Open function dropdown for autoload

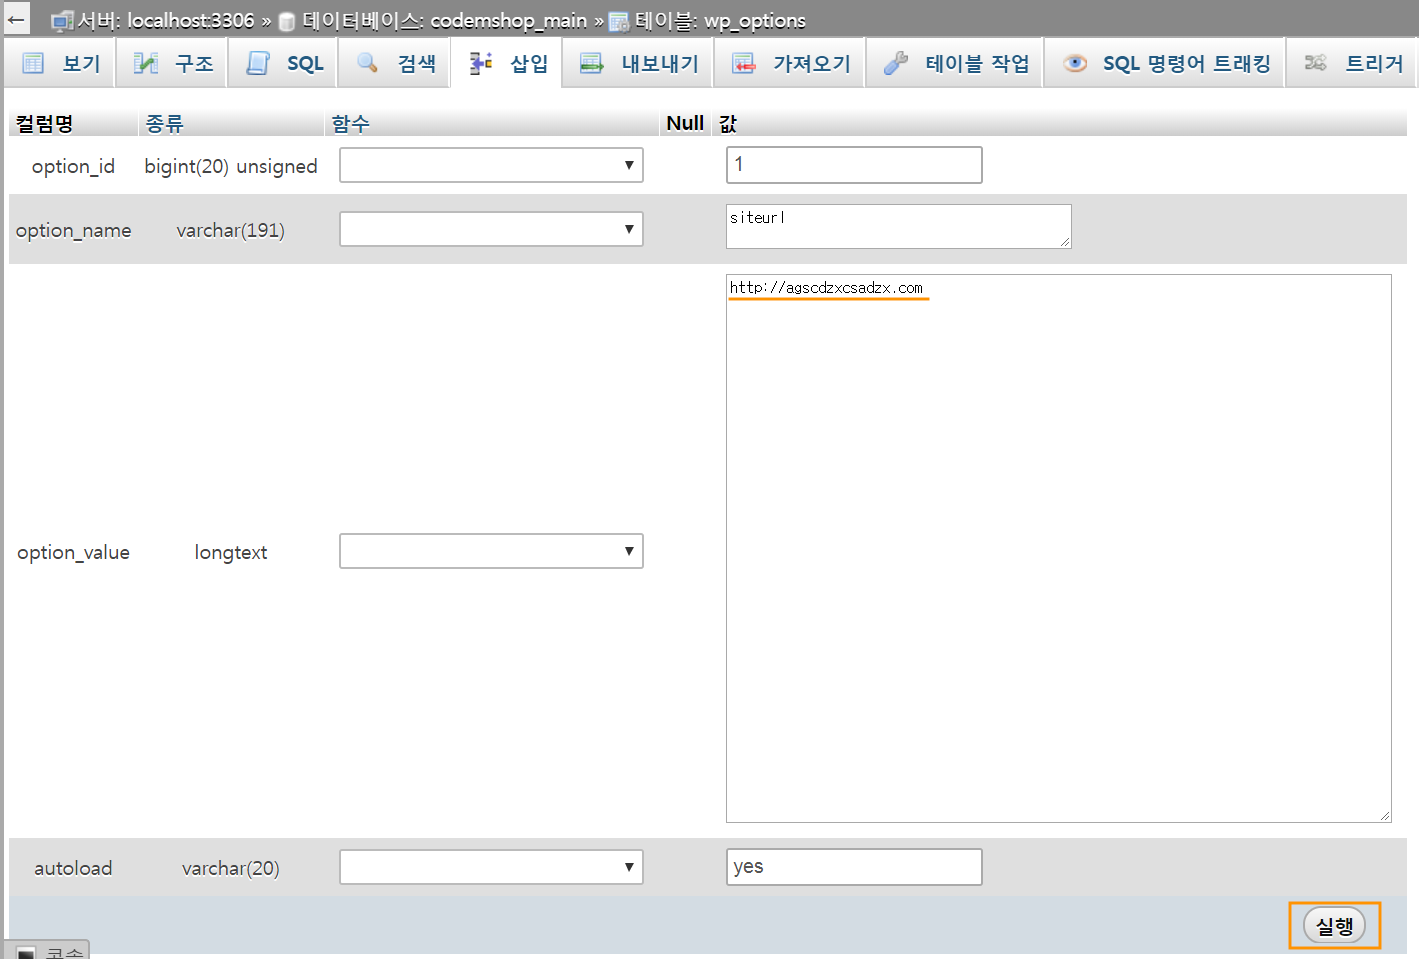[x=491, y=867]
